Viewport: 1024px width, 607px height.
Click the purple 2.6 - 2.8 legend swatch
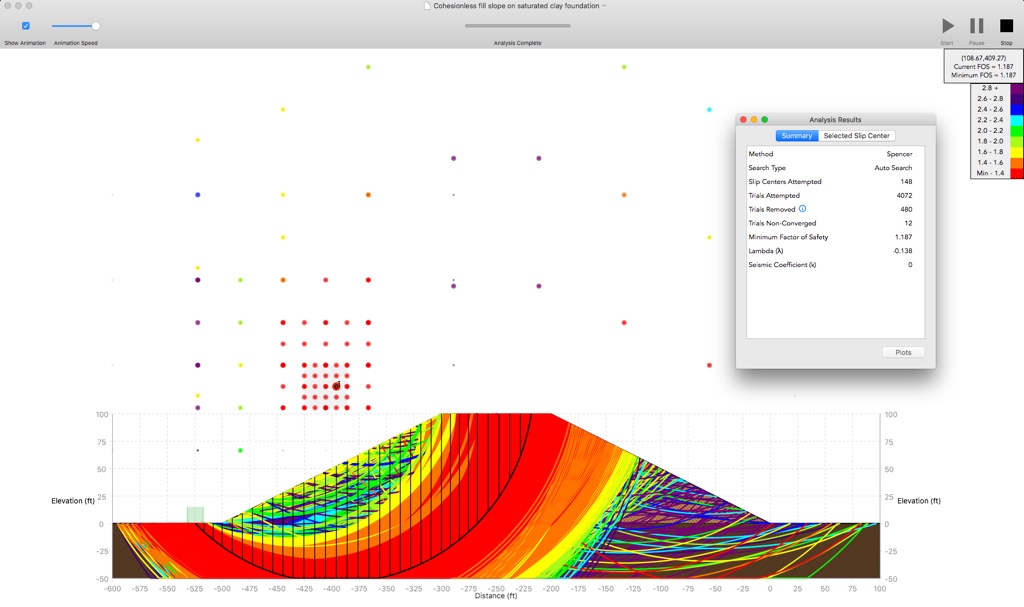(1016, 99)
